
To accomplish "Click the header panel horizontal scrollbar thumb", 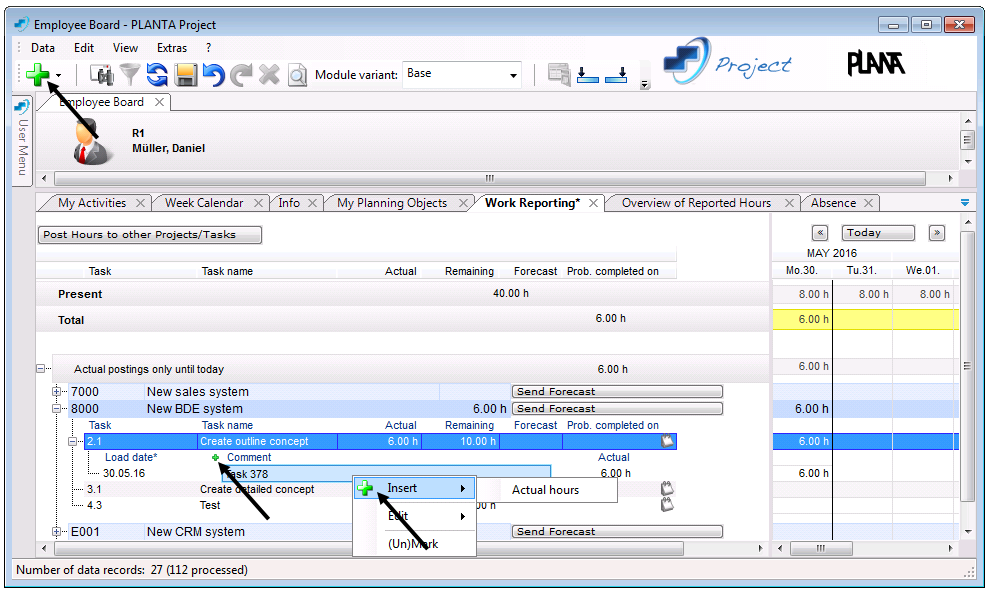I will click(x=489, y=178).
